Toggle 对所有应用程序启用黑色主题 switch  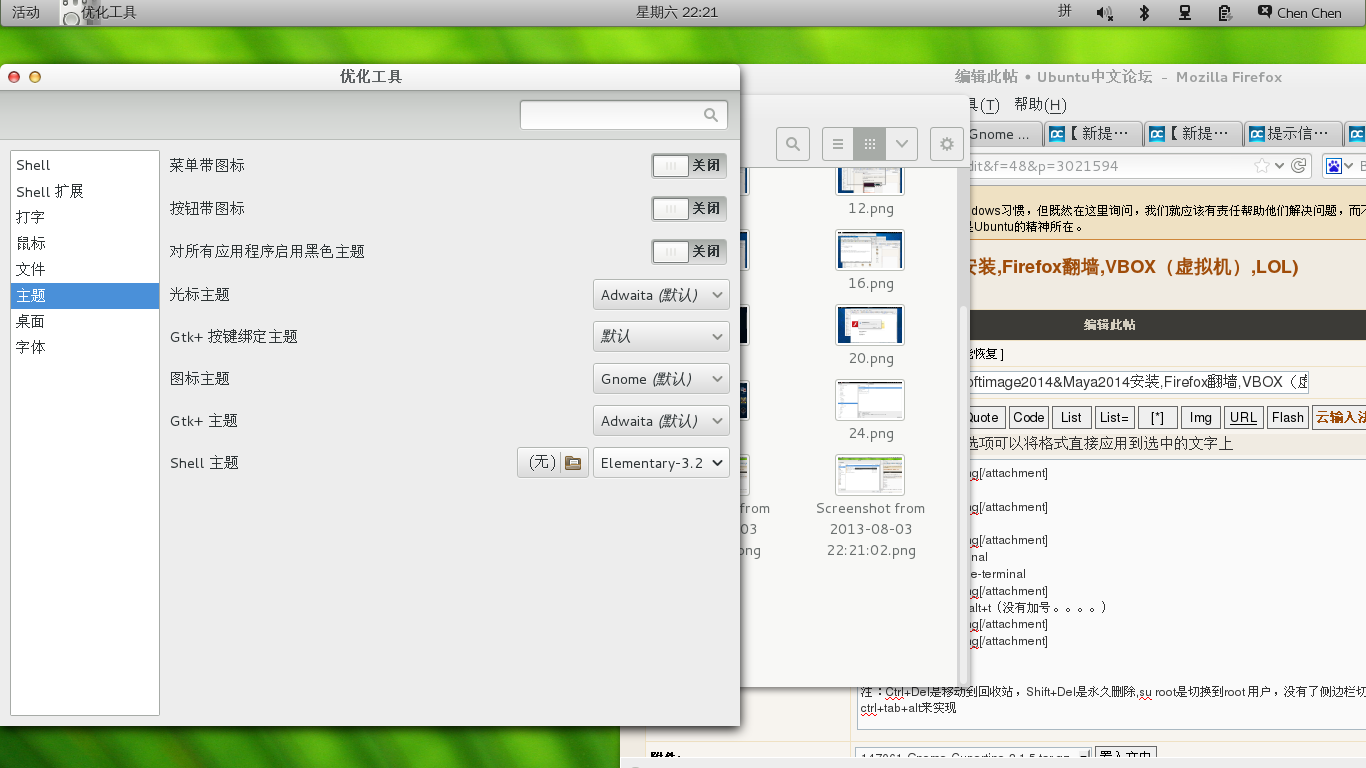[x=689, y=251]
